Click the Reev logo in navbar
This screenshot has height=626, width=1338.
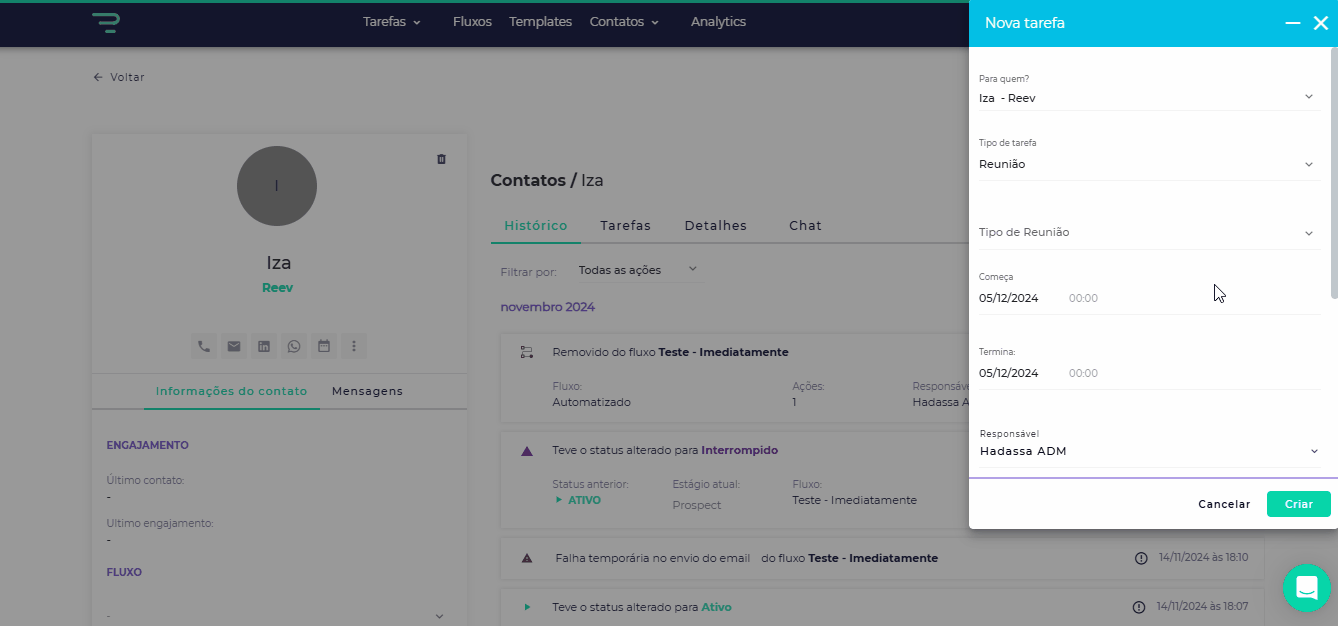105,22
